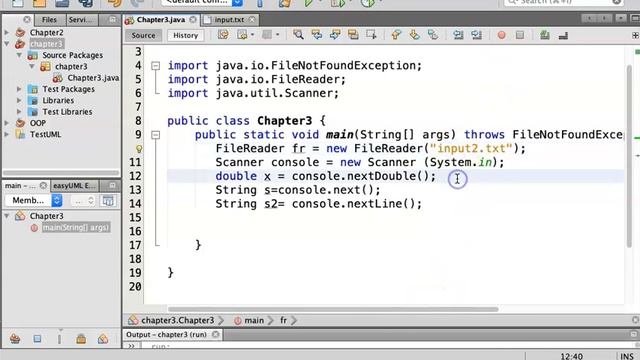Click the Clean and Build hammer icon
This screenshot has height=360, width=640.
coord(285,3)
